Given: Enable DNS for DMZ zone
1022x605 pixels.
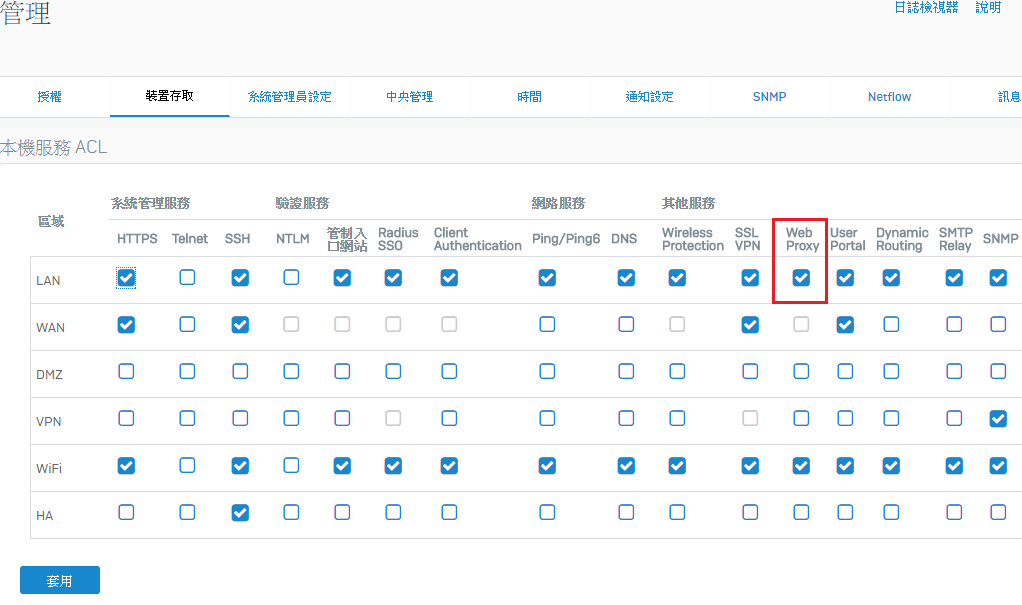Looking at the screenshot, I should click(x=626, y=372).
